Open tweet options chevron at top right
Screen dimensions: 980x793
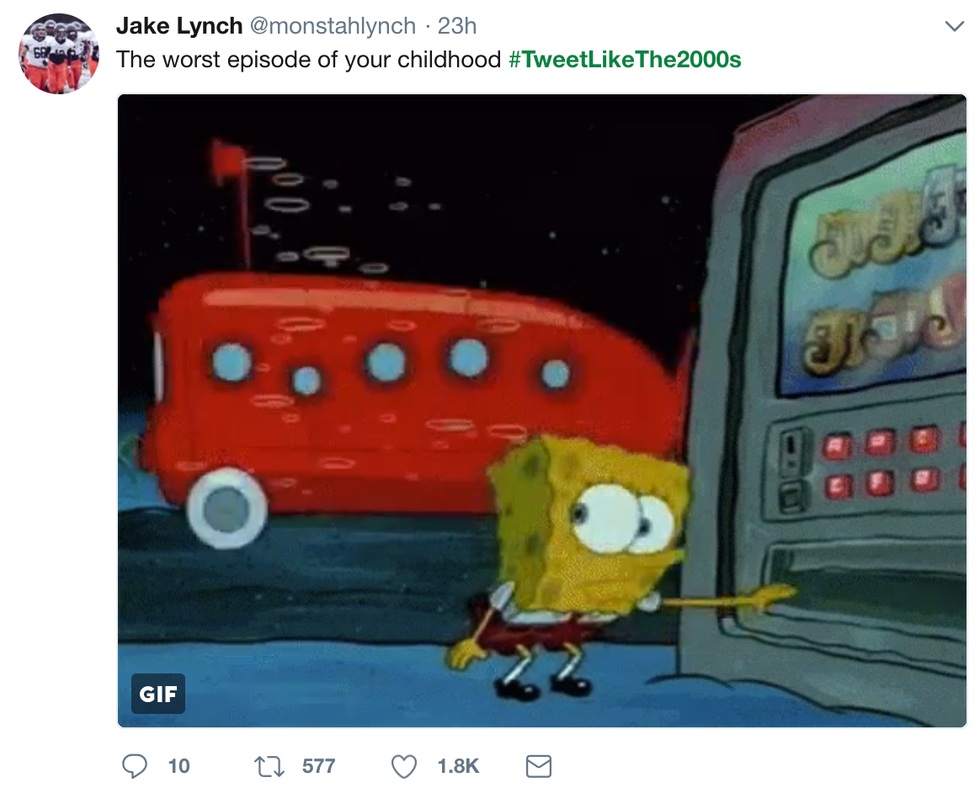(954, 26)
